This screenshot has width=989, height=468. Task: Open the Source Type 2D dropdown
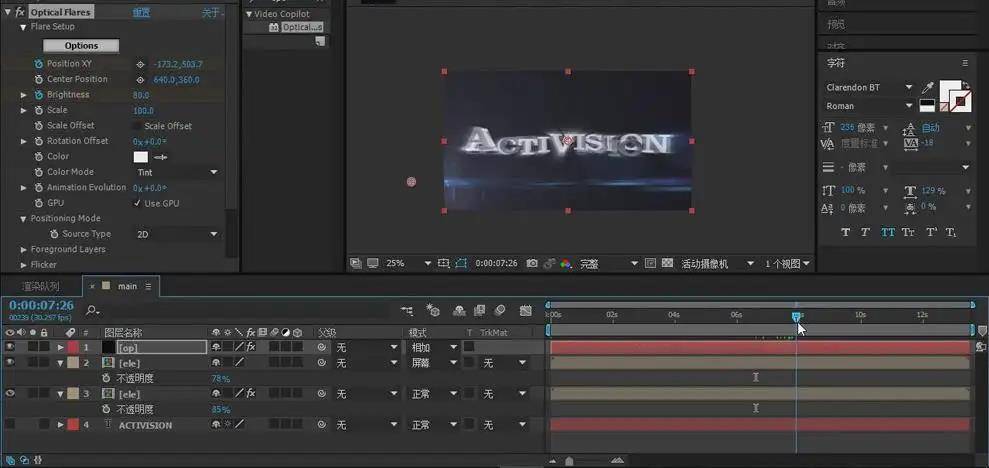click(176, 234)
